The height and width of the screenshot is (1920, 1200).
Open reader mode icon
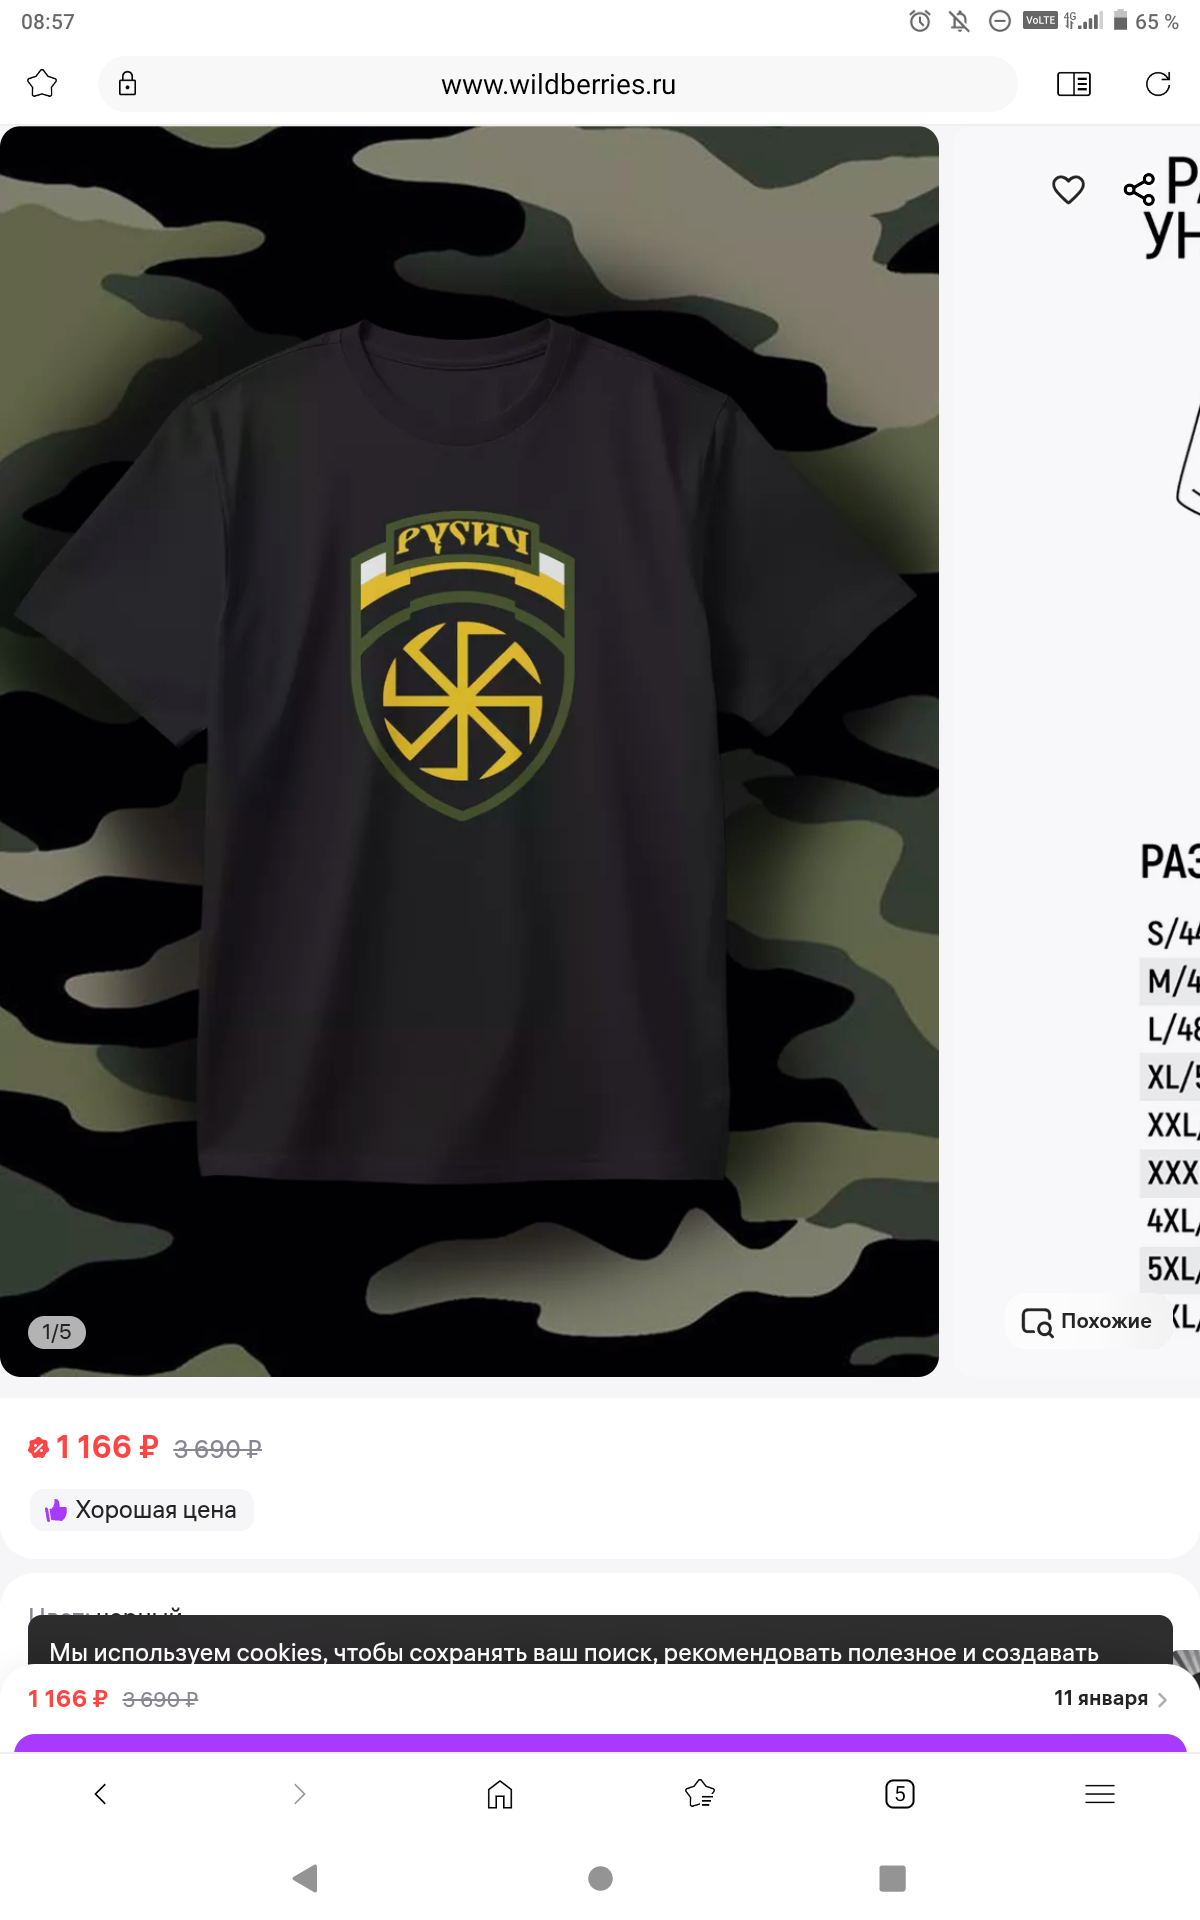[x=1073, y=84]
